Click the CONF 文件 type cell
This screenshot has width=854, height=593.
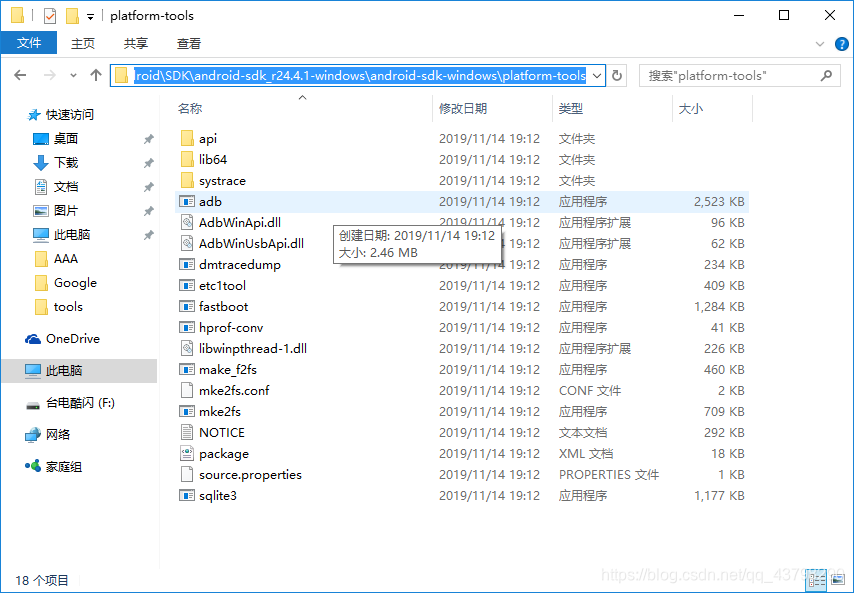pyautogui.click(x=590, y=390)
